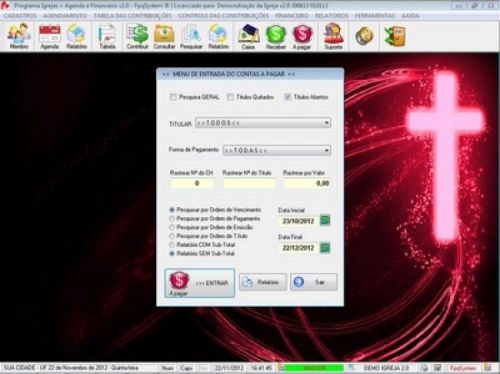Open the Contribuir dollar icon
The height and width of the screenshot is (374, 500).
pyautogui.click(x=137, y=36)
